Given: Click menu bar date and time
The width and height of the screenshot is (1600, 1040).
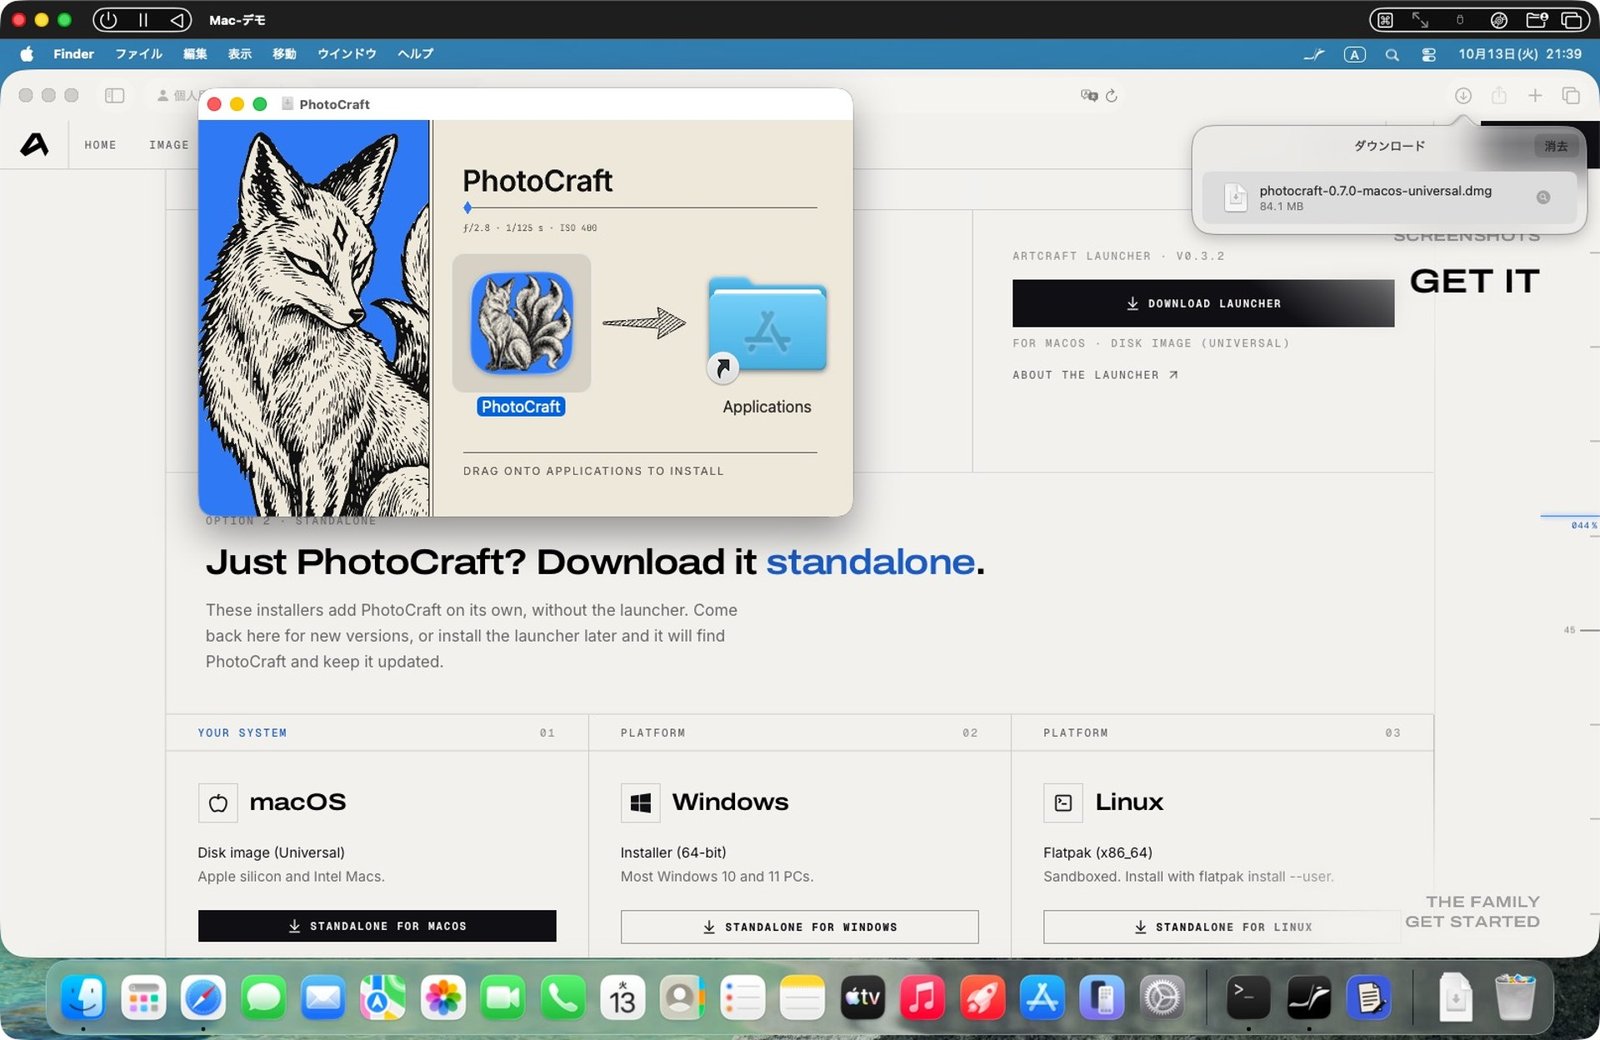Looking at the screenshot, I should pyautogui.click(x=1520, y=54).
